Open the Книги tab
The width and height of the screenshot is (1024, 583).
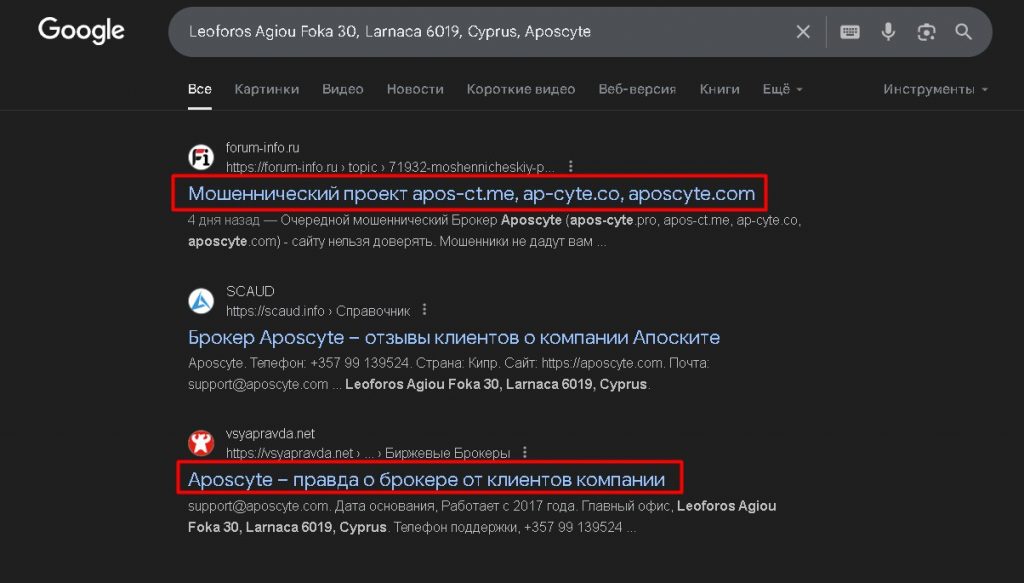click(x=719, y=89)
